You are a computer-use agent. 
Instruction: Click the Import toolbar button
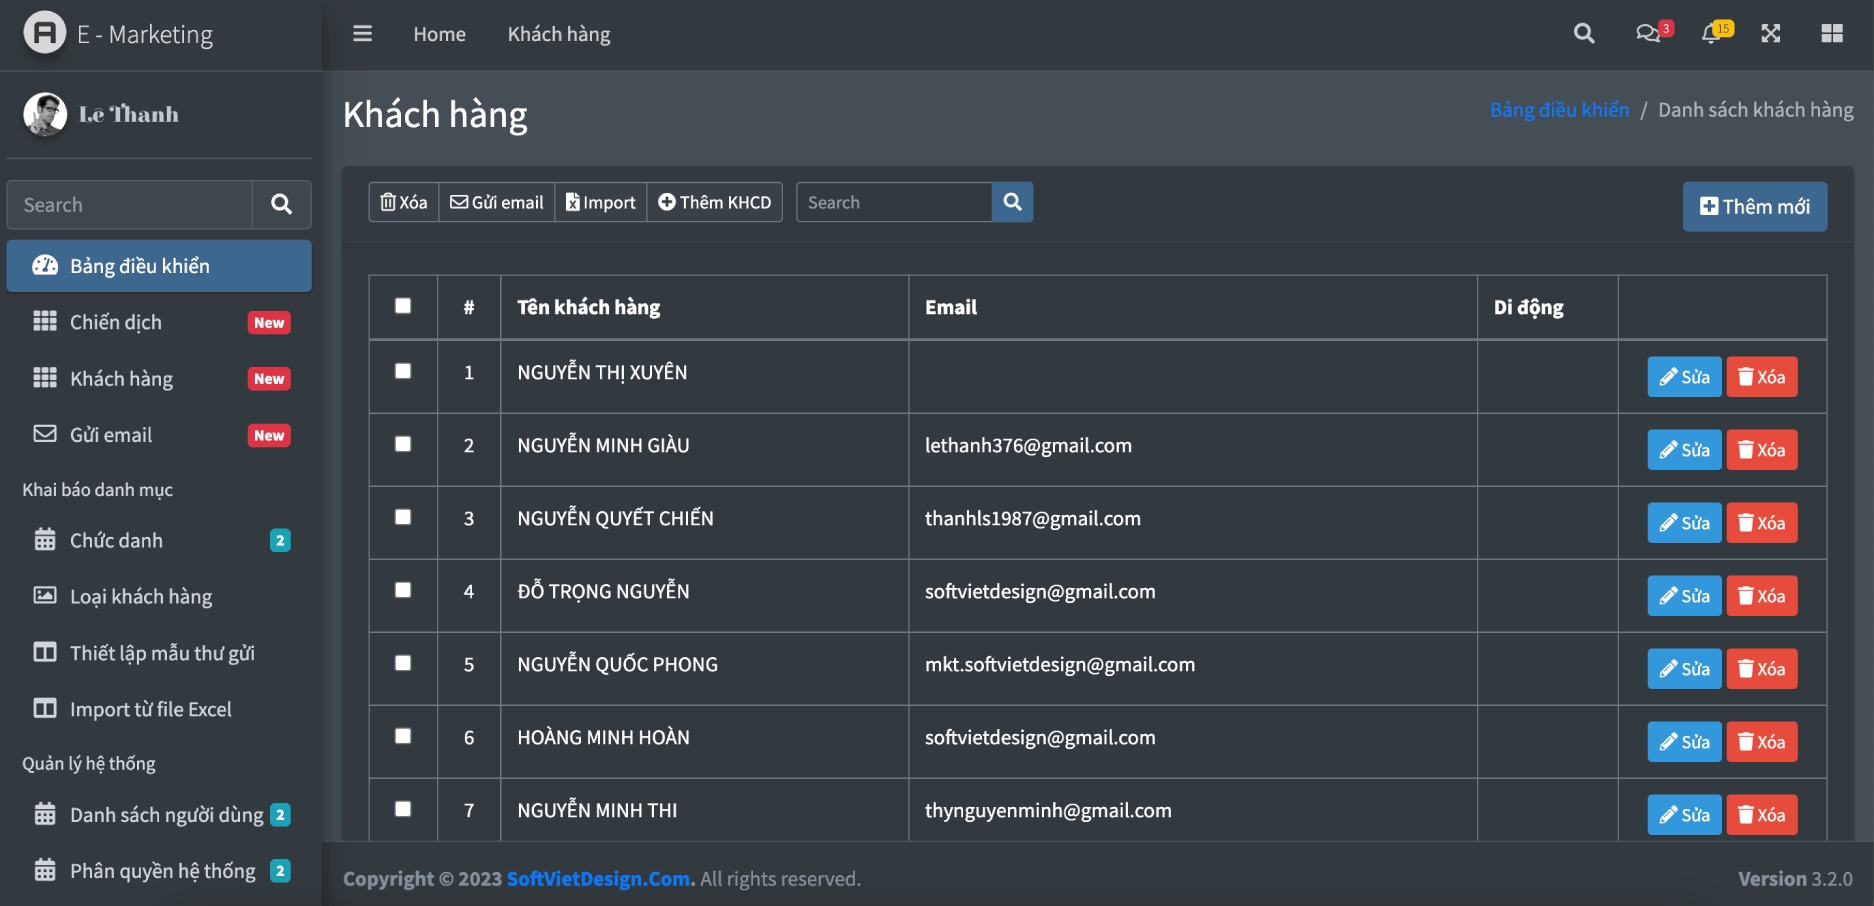pyautogui.click(x=600, y=202)
